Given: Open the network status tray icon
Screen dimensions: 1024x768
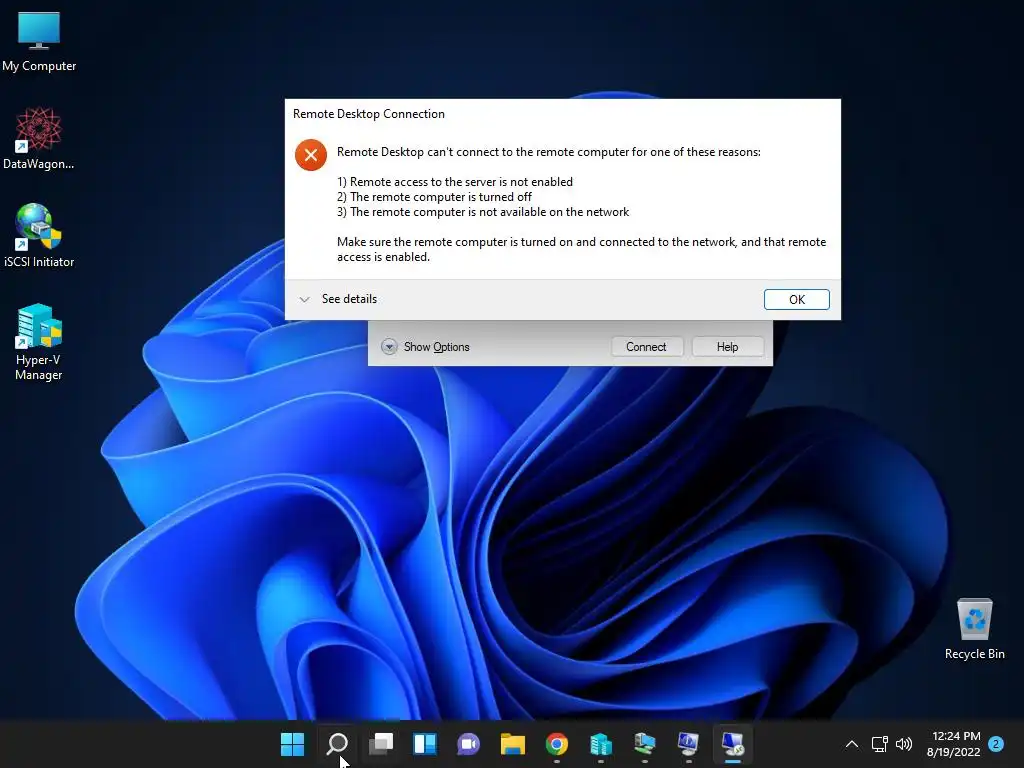Looking at the screenshot, I should (x=879, y=744).
